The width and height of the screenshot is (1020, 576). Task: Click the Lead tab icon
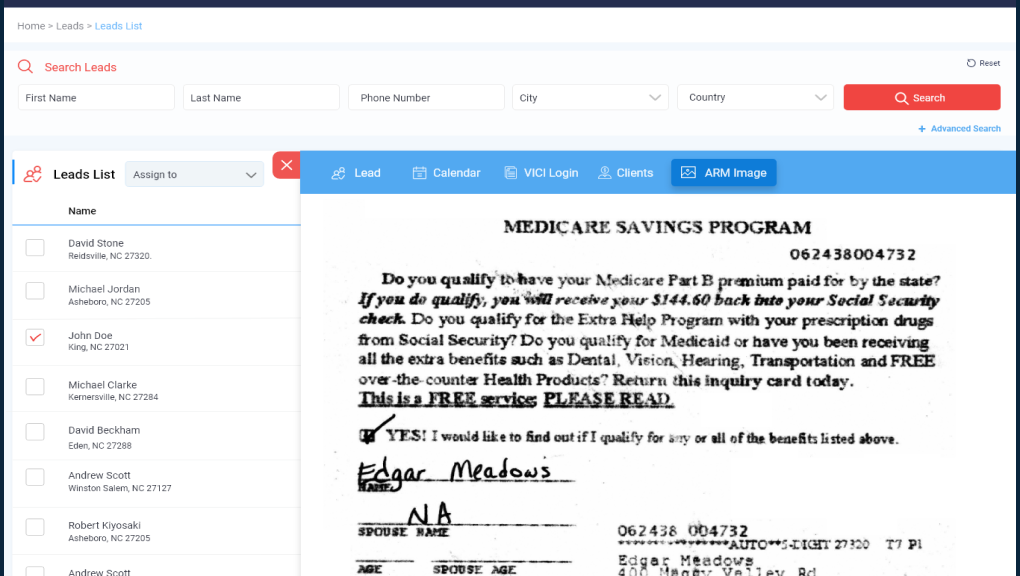click(x=338, y=173)
